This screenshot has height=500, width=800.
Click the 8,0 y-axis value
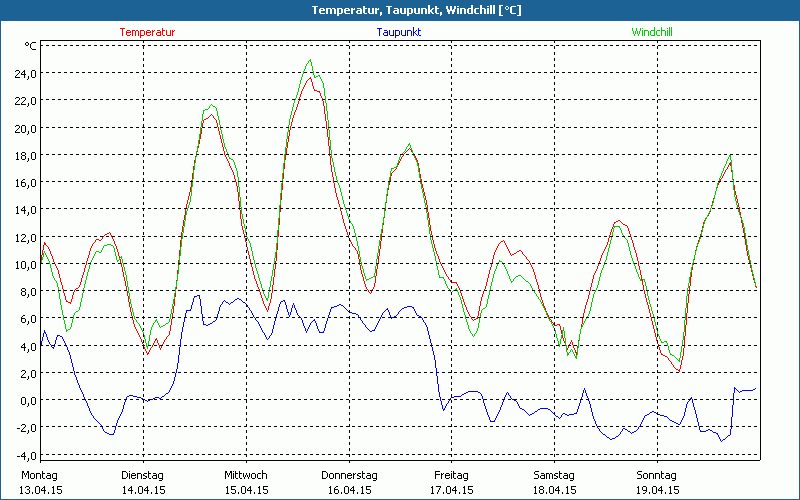point(28,291)
